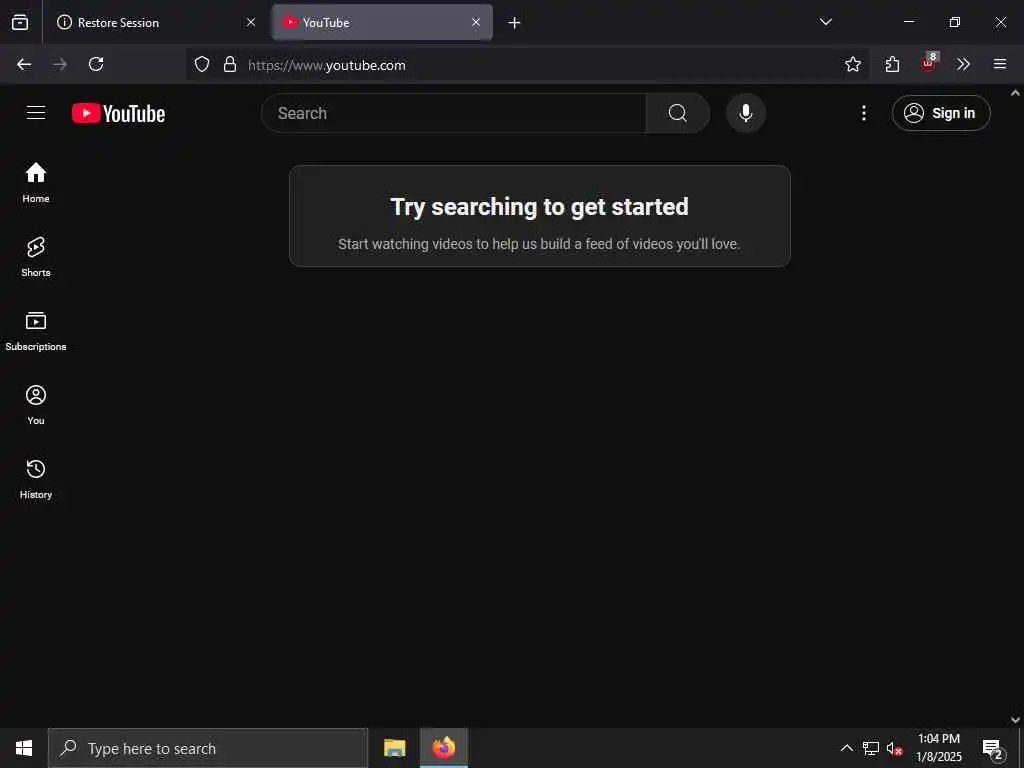Switch to the Restore Session tab
This screenshot has height=768, width=1024.
click(154, 22)
